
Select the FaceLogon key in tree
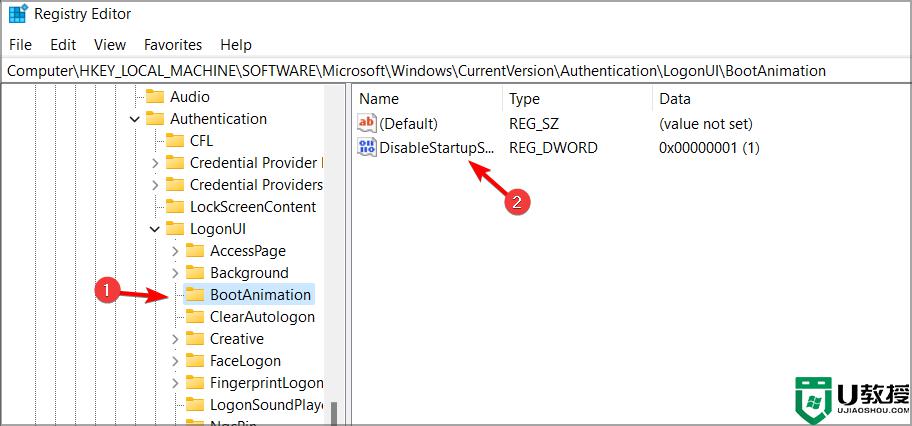tap(245, 361)
